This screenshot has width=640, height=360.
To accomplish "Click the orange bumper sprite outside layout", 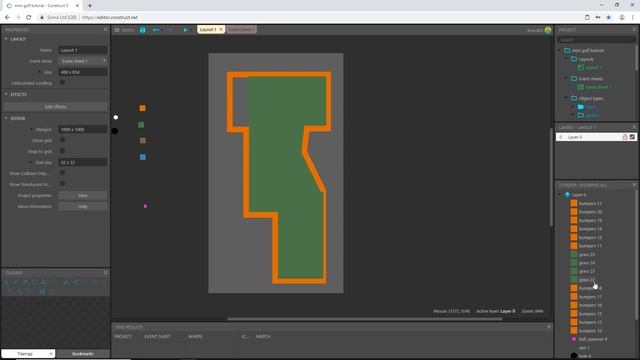I will pyautogui.click(x=142, y=108).
